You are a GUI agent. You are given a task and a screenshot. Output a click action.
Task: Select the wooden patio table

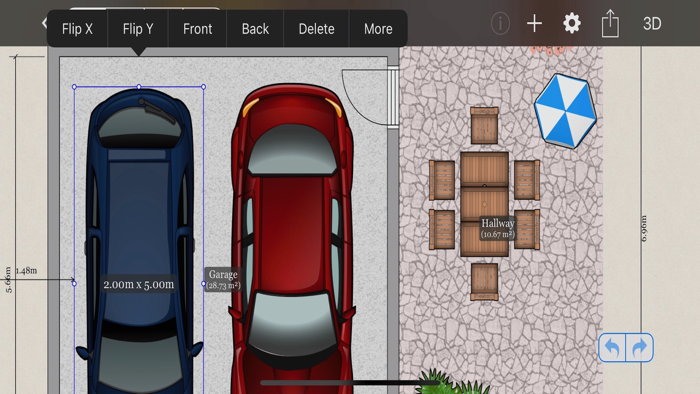[x=484, y=204]
